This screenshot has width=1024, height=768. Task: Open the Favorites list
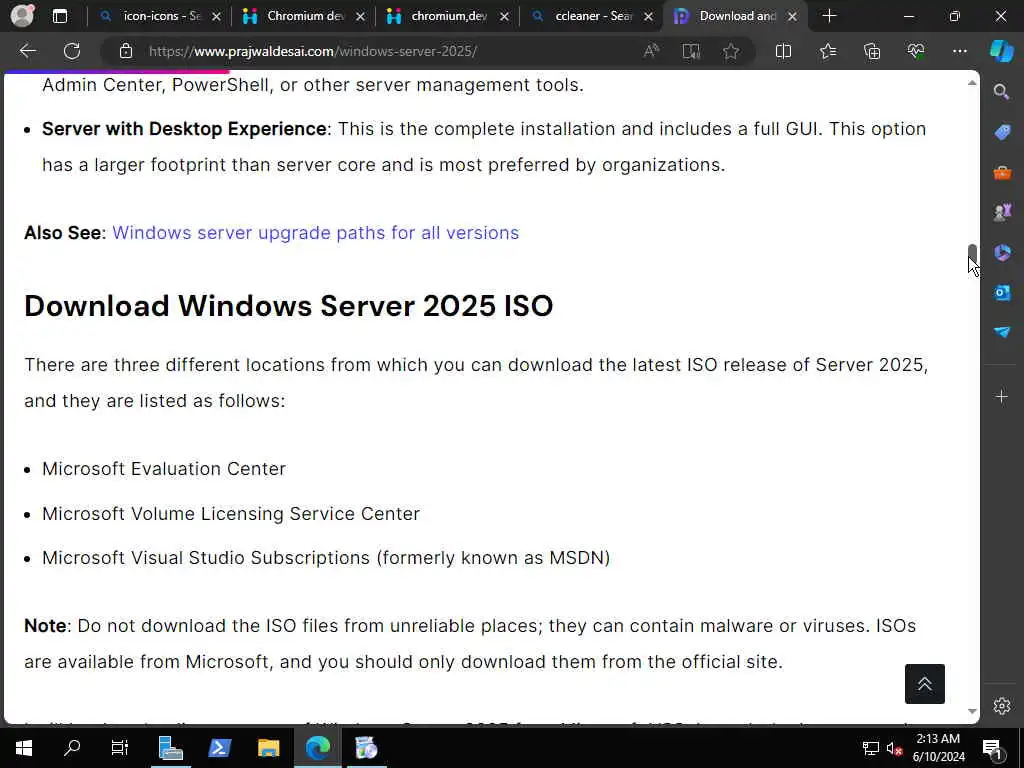coord(827,51)
